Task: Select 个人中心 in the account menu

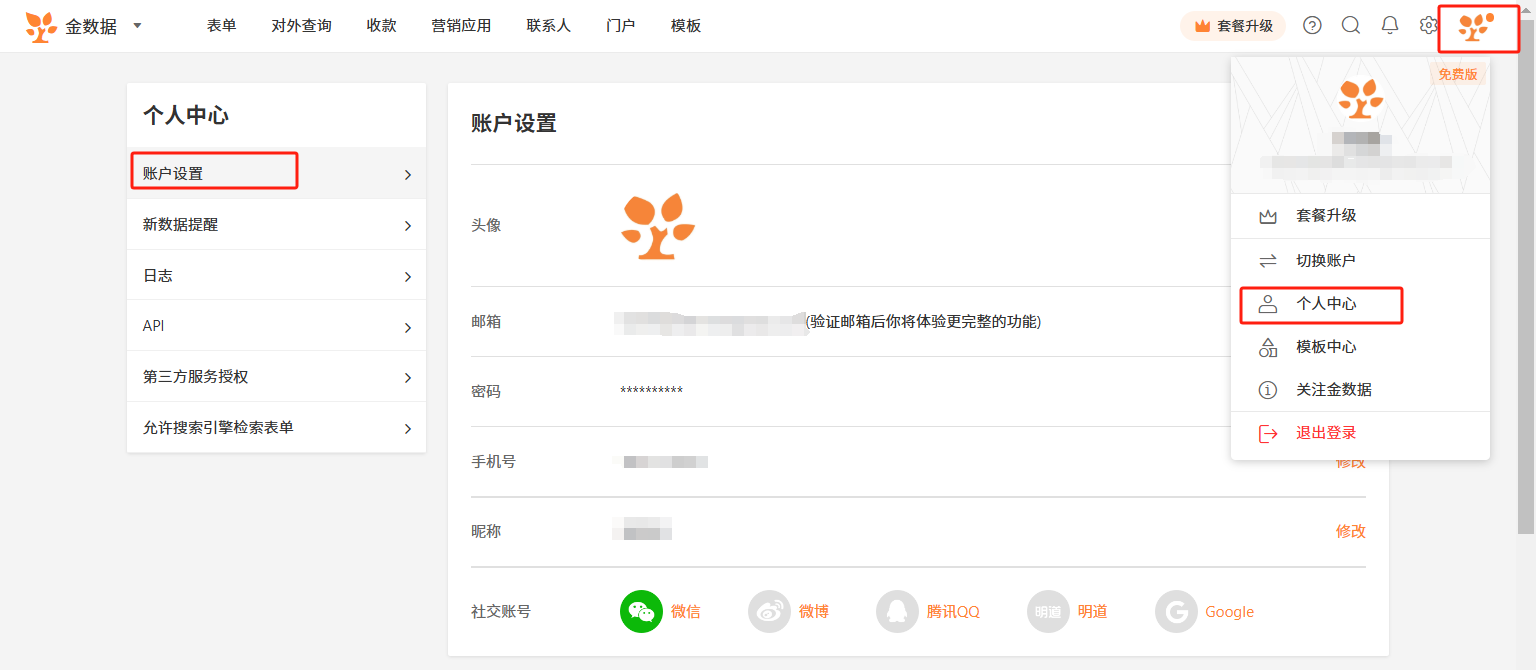Action: [1360, 304]
